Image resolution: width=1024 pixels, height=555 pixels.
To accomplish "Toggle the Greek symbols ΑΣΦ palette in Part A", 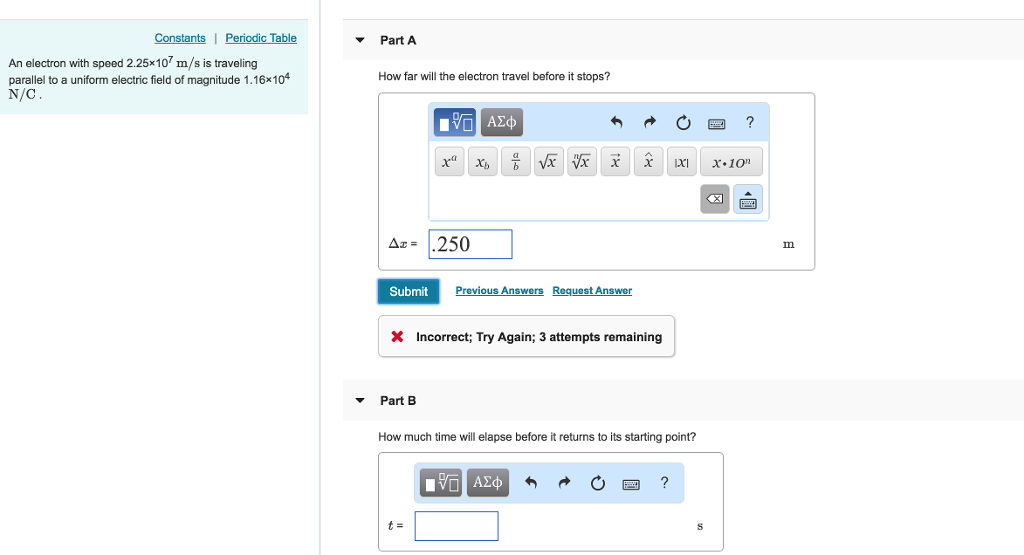I will pos(501,123).
